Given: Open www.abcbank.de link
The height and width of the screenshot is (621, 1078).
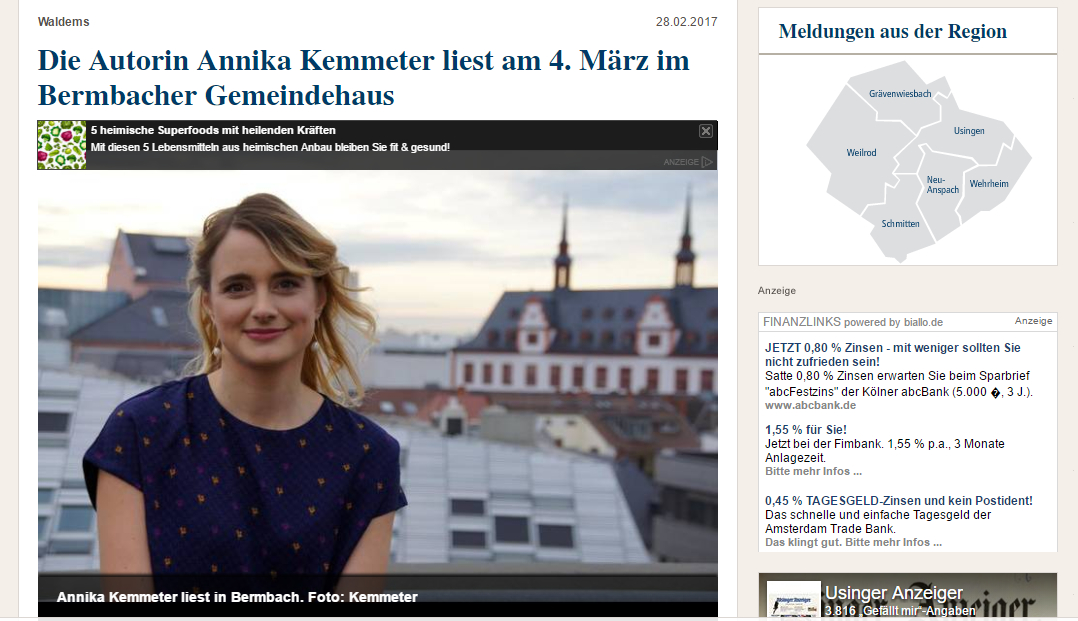Looking at the screenshot, I should pyautogui.click(x=811, y=406).
